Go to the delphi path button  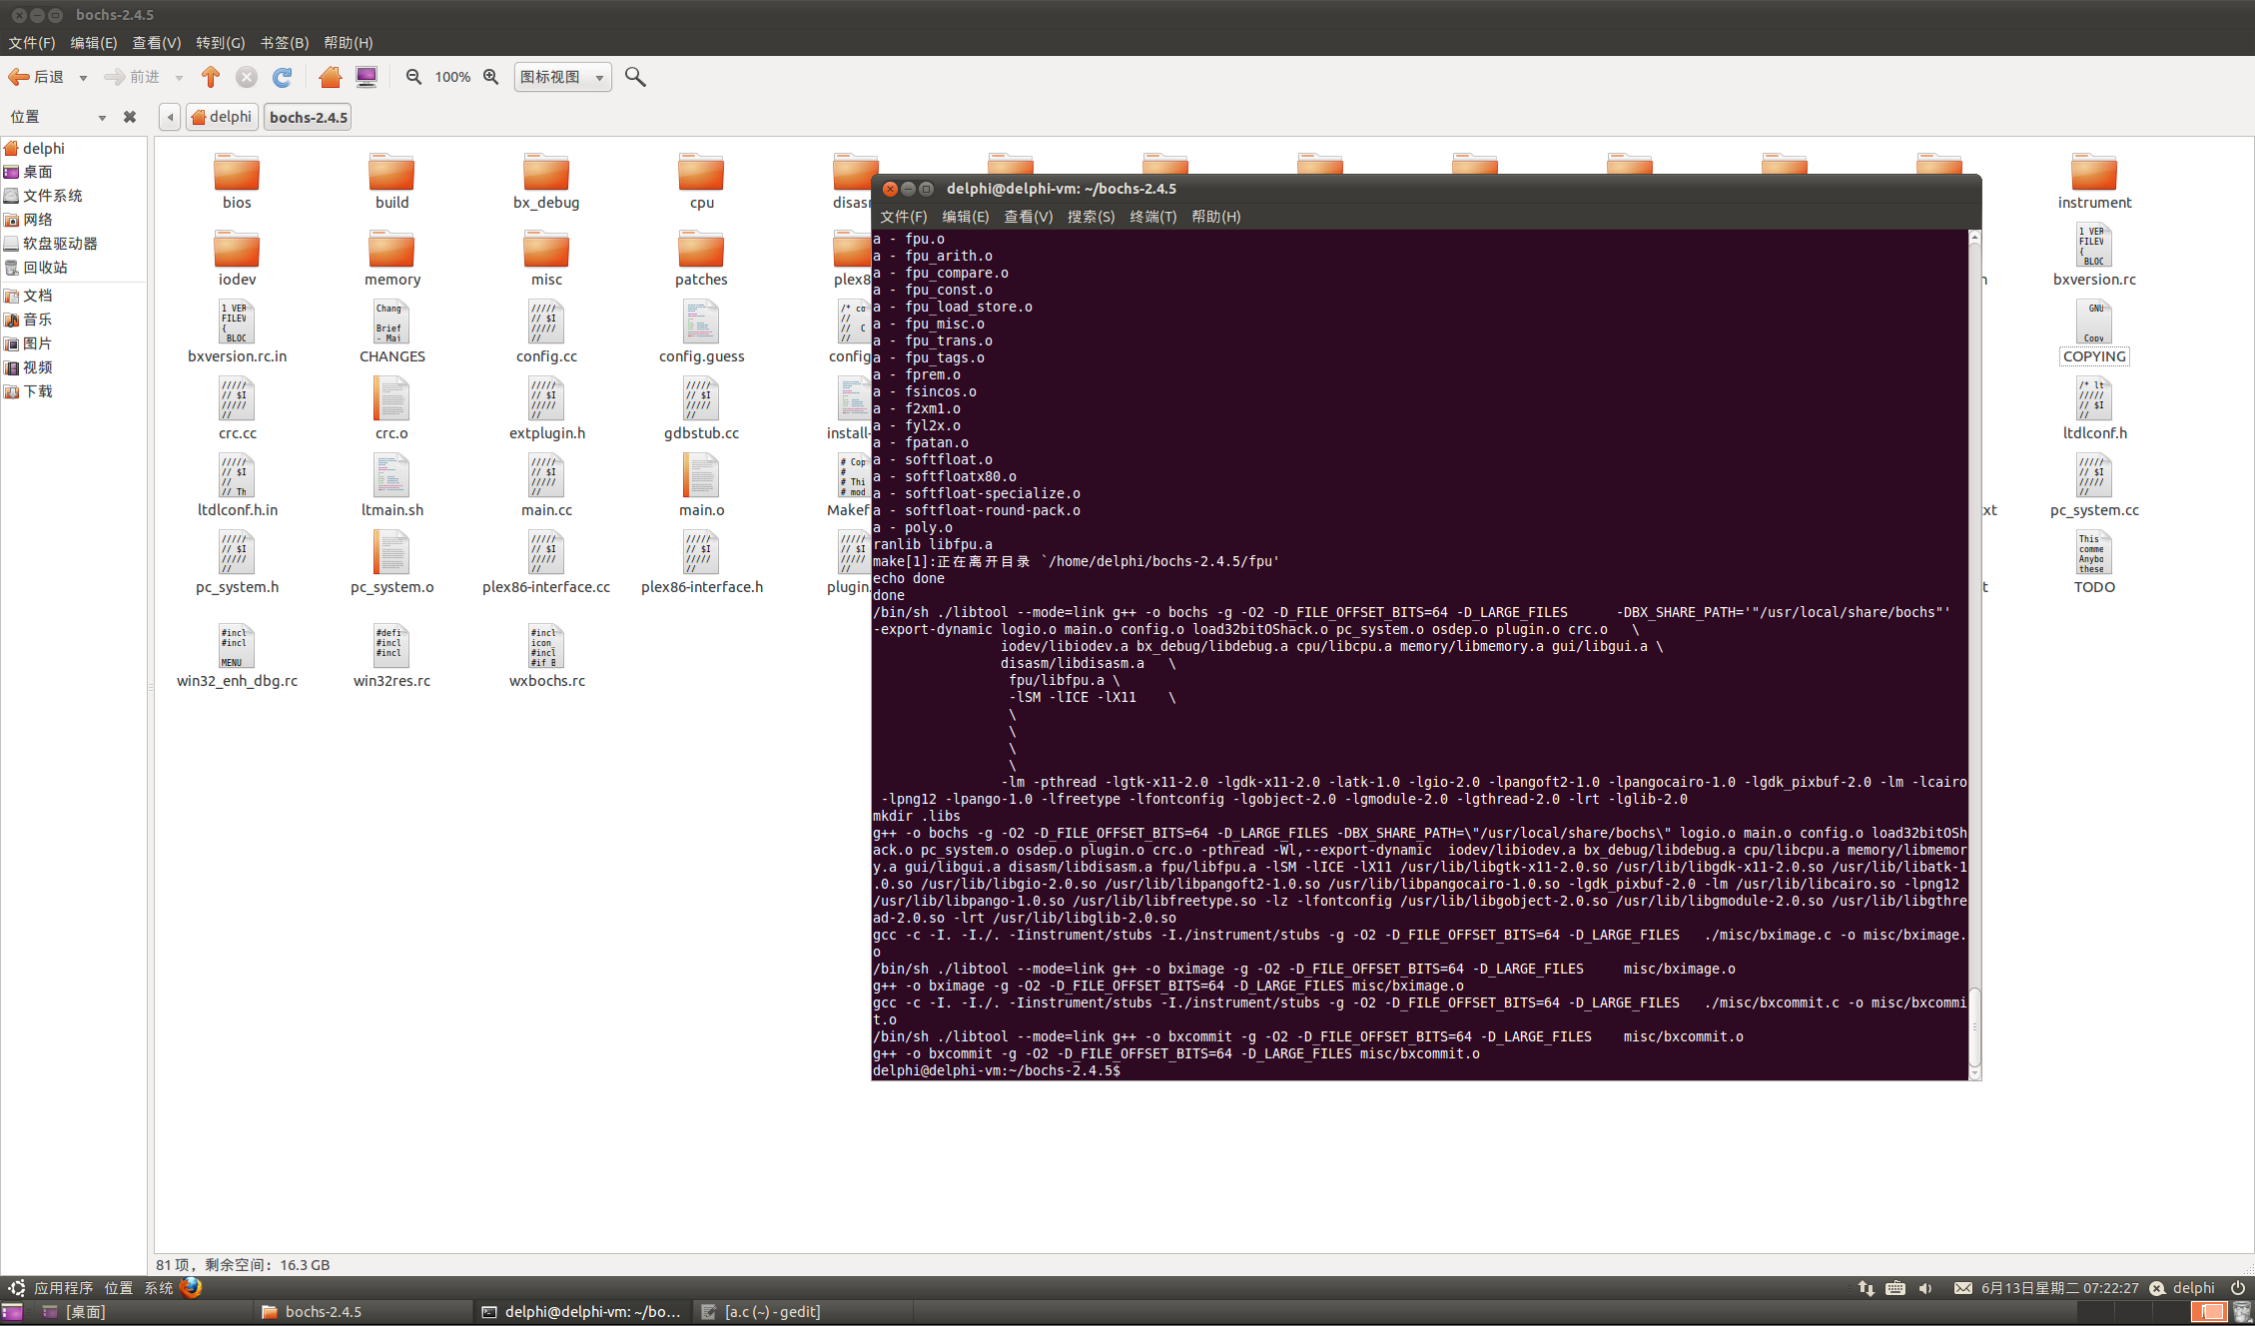tap(222, 117)
